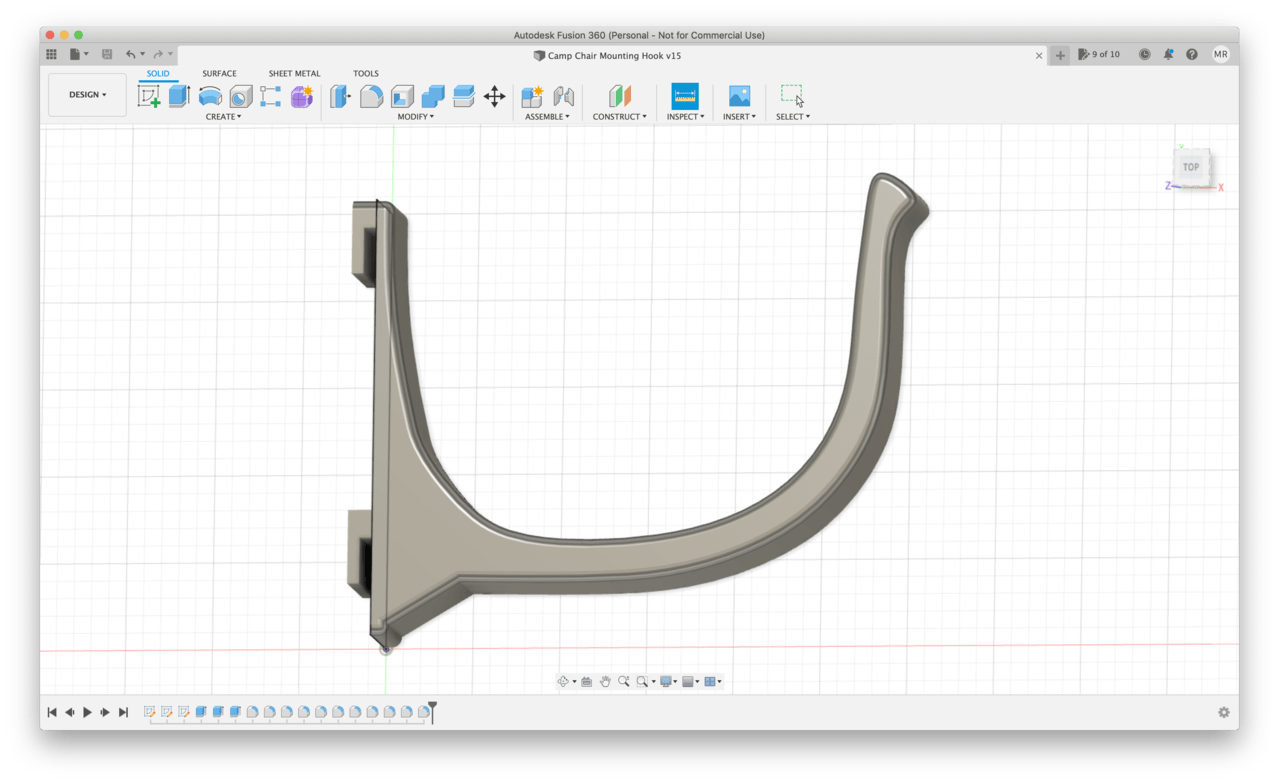This screenshot has width=1279, height=783.
Task: Select the last fillet feature in timeline
Action: 423,712
